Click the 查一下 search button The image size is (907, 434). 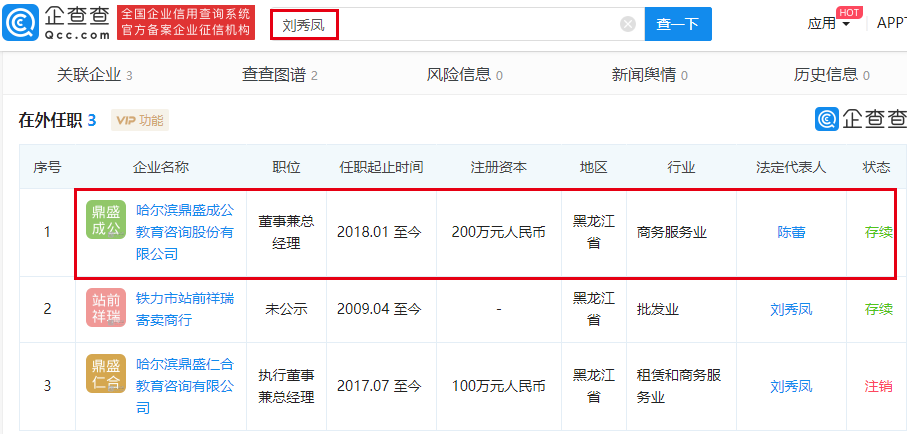click(678, 24)
